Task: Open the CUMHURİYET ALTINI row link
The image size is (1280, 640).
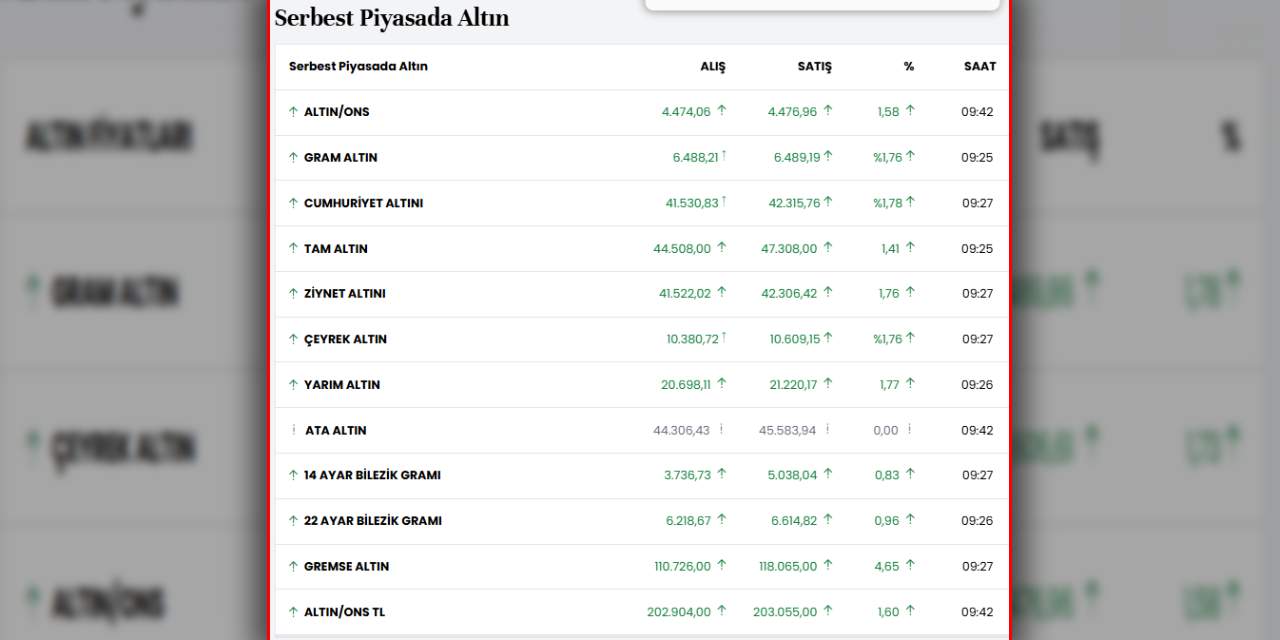Action: 363,203
